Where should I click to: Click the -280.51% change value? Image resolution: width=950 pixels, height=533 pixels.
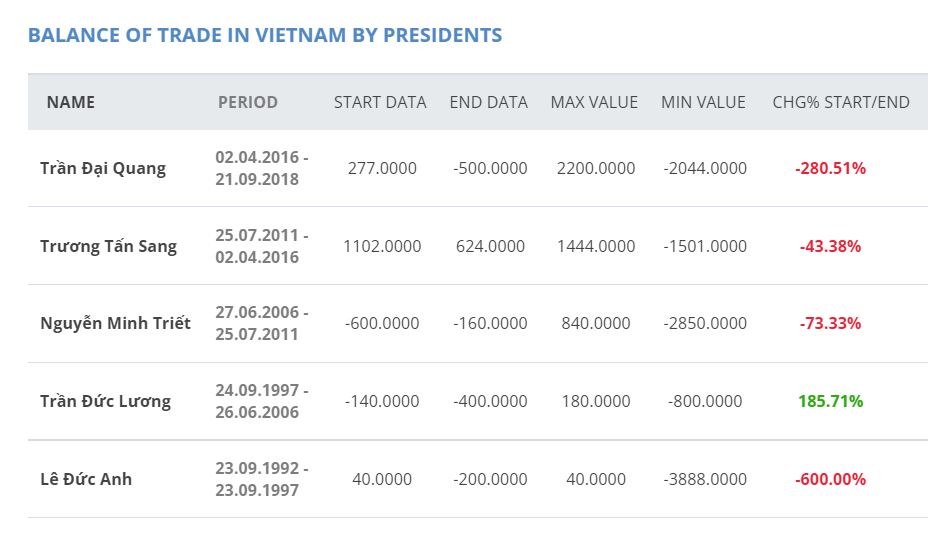tap(830, 168)
